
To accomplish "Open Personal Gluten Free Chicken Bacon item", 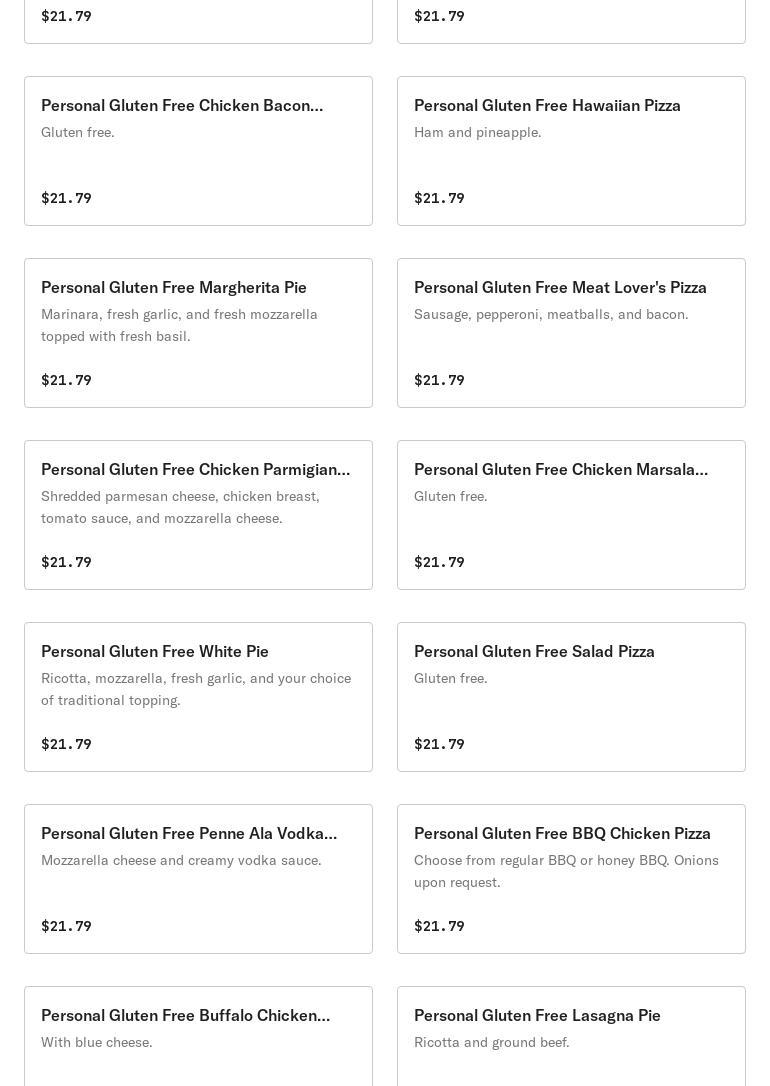I will pyautogui.click(x=198, y=151).
